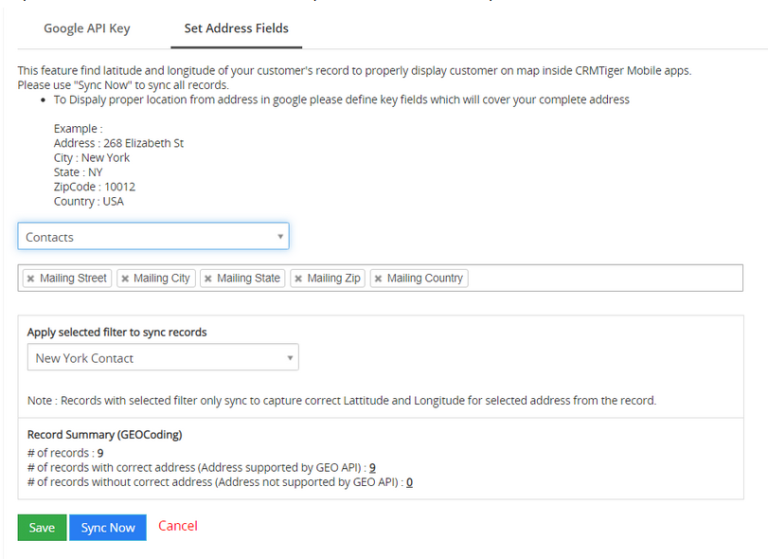Click the Cancel link

click(x=178, y=526)
